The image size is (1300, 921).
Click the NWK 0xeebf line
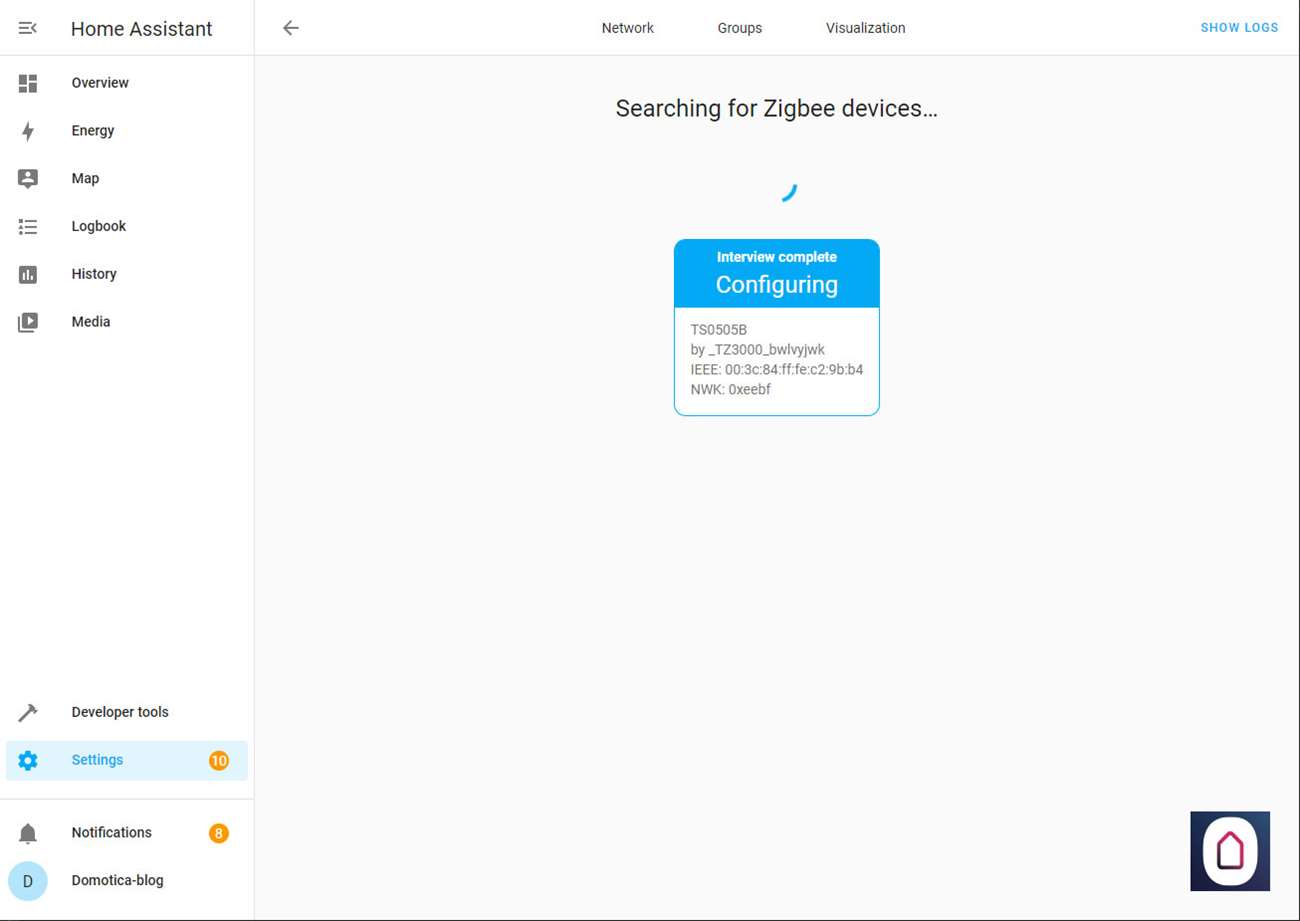pos(731,390)
